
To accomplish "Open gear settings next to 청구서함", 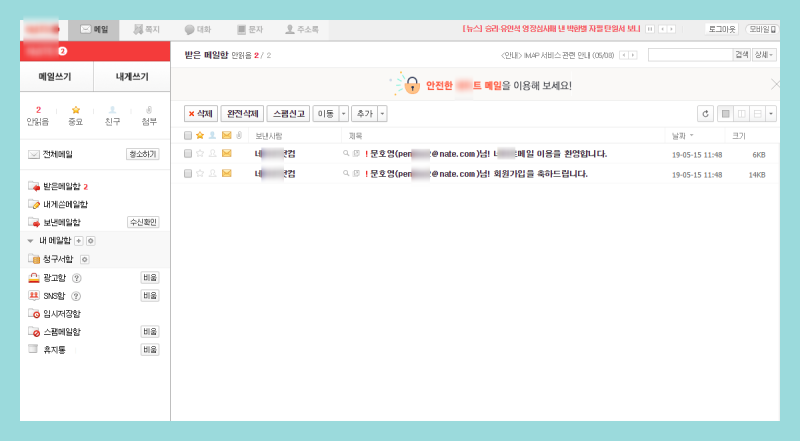I will pos(85,259).
